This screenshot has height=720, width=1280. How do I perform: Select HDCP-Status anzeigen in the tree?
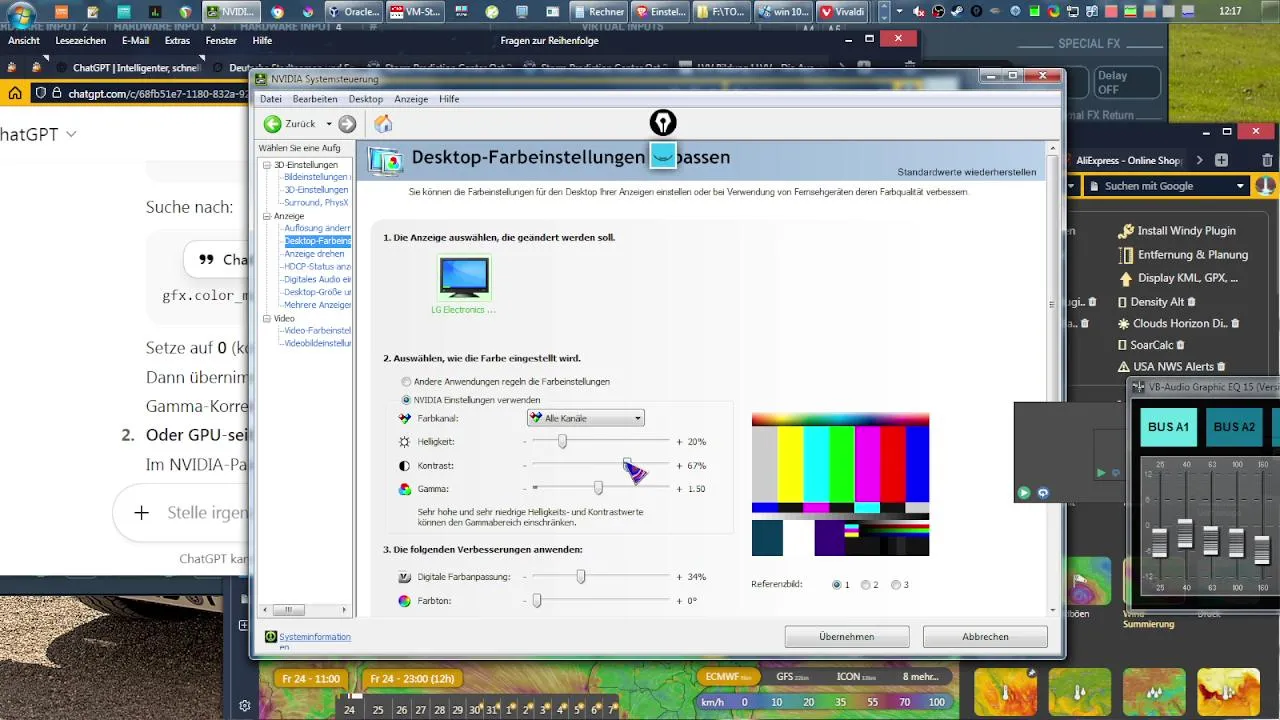click(x=317, y=267)
